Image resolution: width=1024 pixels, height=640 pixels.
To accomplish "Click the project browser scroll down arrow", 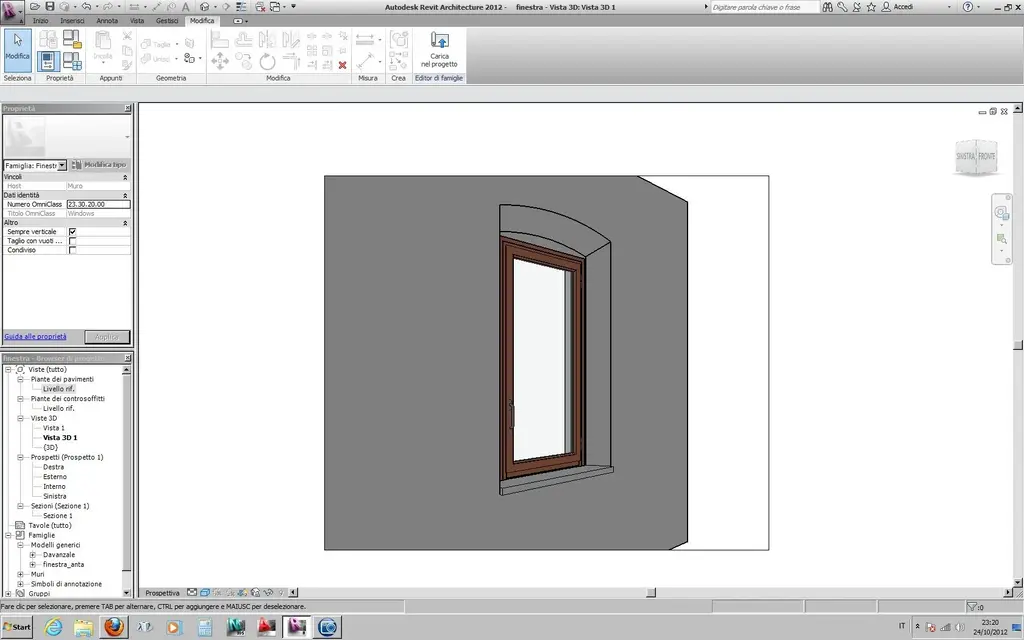I will tap(126, 593).
